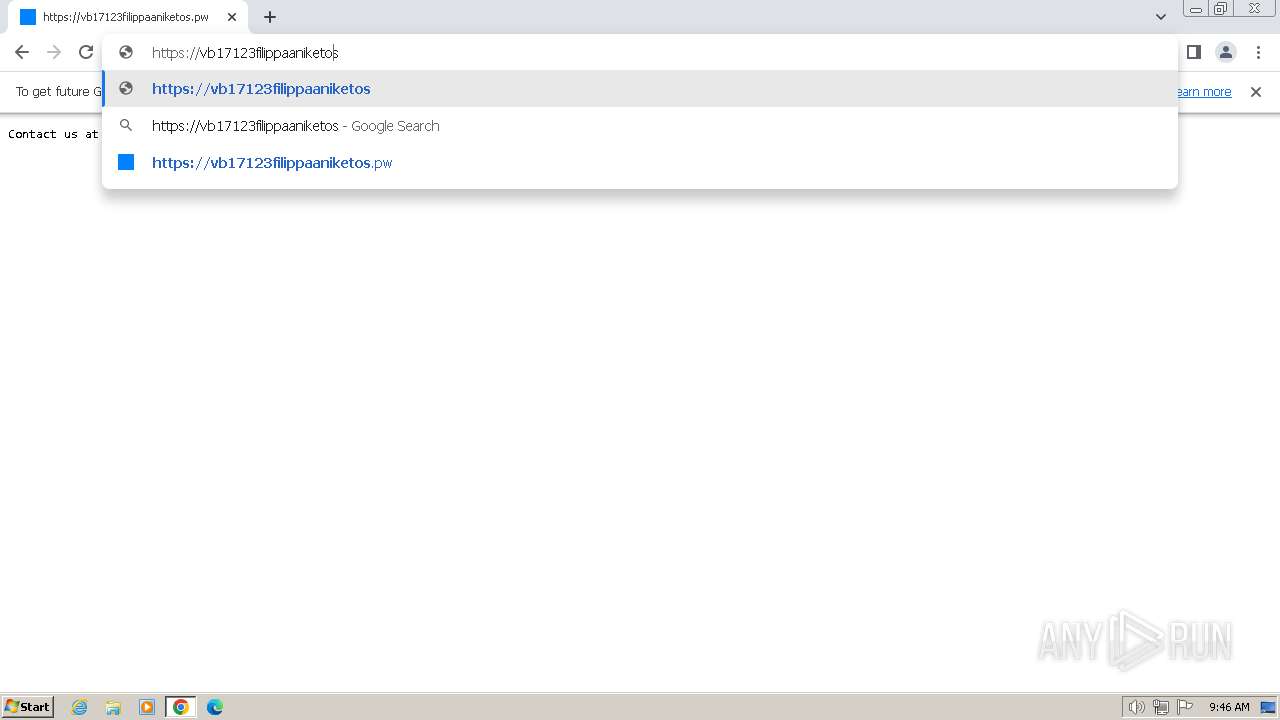This screenshot has width=1280, height=720.
Task: Click the show desktop button in tray
Action: click(x=1268, y=707)
